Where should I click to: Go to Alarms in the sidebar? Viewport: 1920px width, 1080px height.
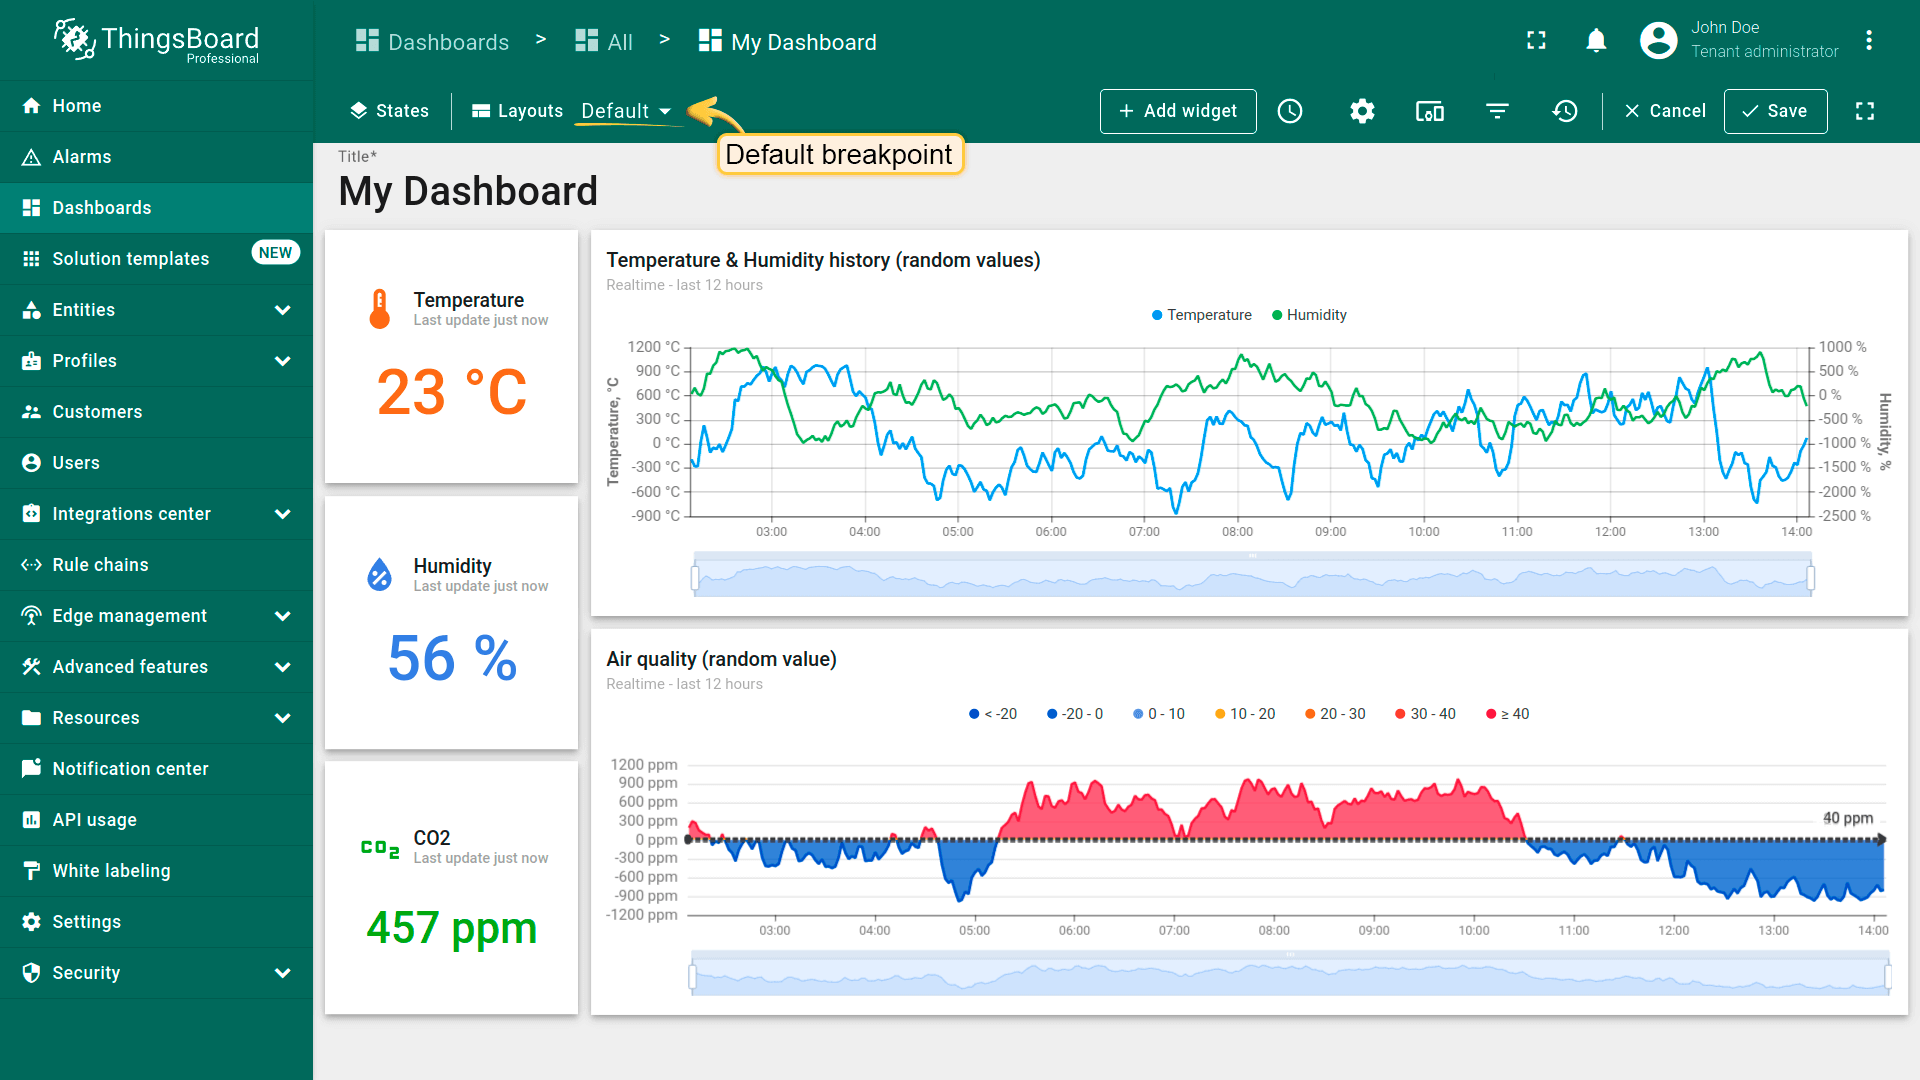pyautogui.click(x=82, y=157)
